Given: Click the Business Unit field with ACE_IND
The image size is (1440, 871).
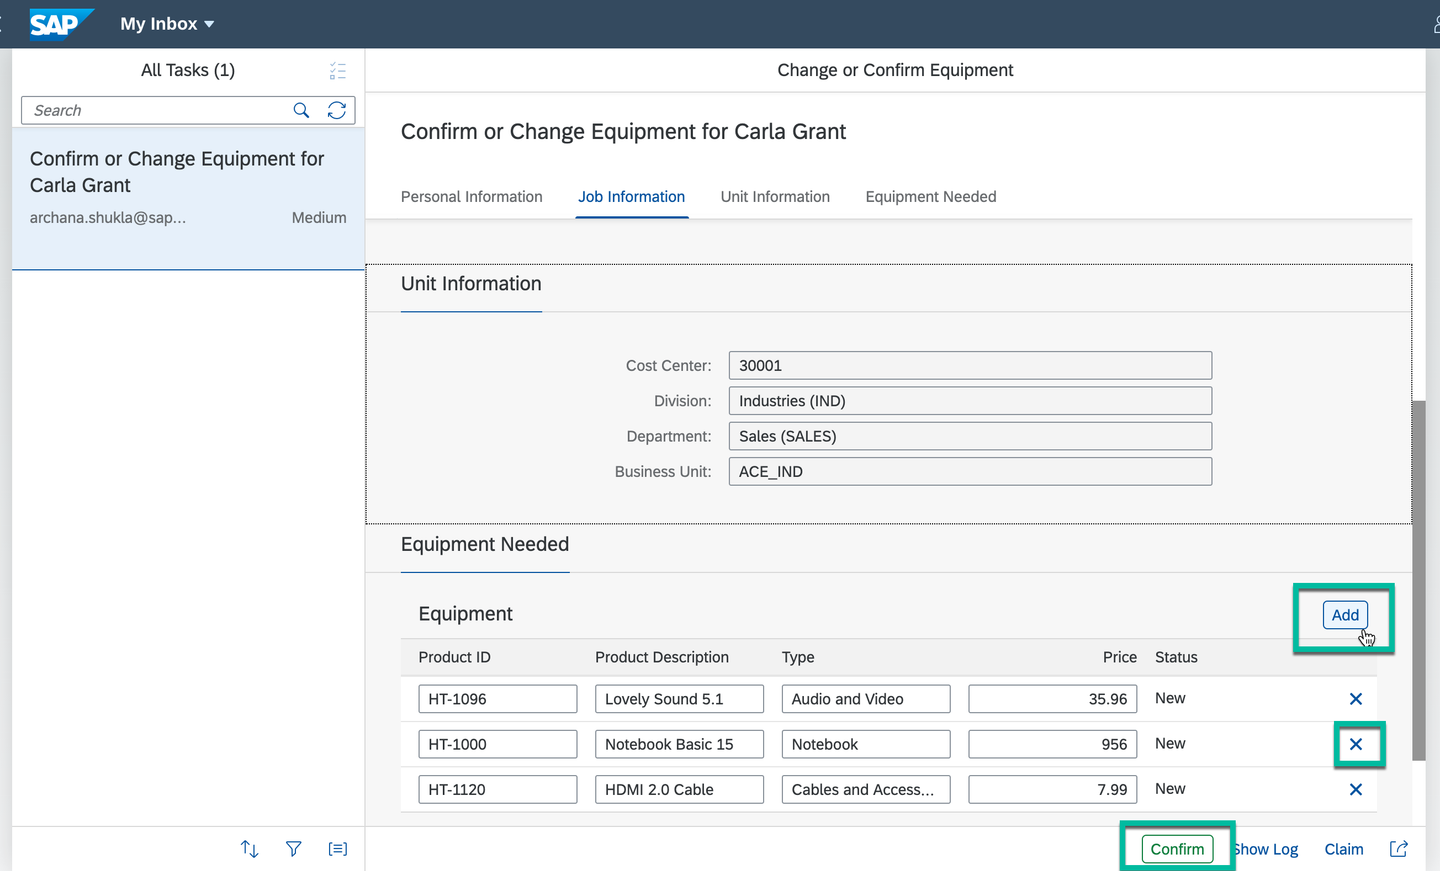Looking at the screenshot, I should pos(970,471).
